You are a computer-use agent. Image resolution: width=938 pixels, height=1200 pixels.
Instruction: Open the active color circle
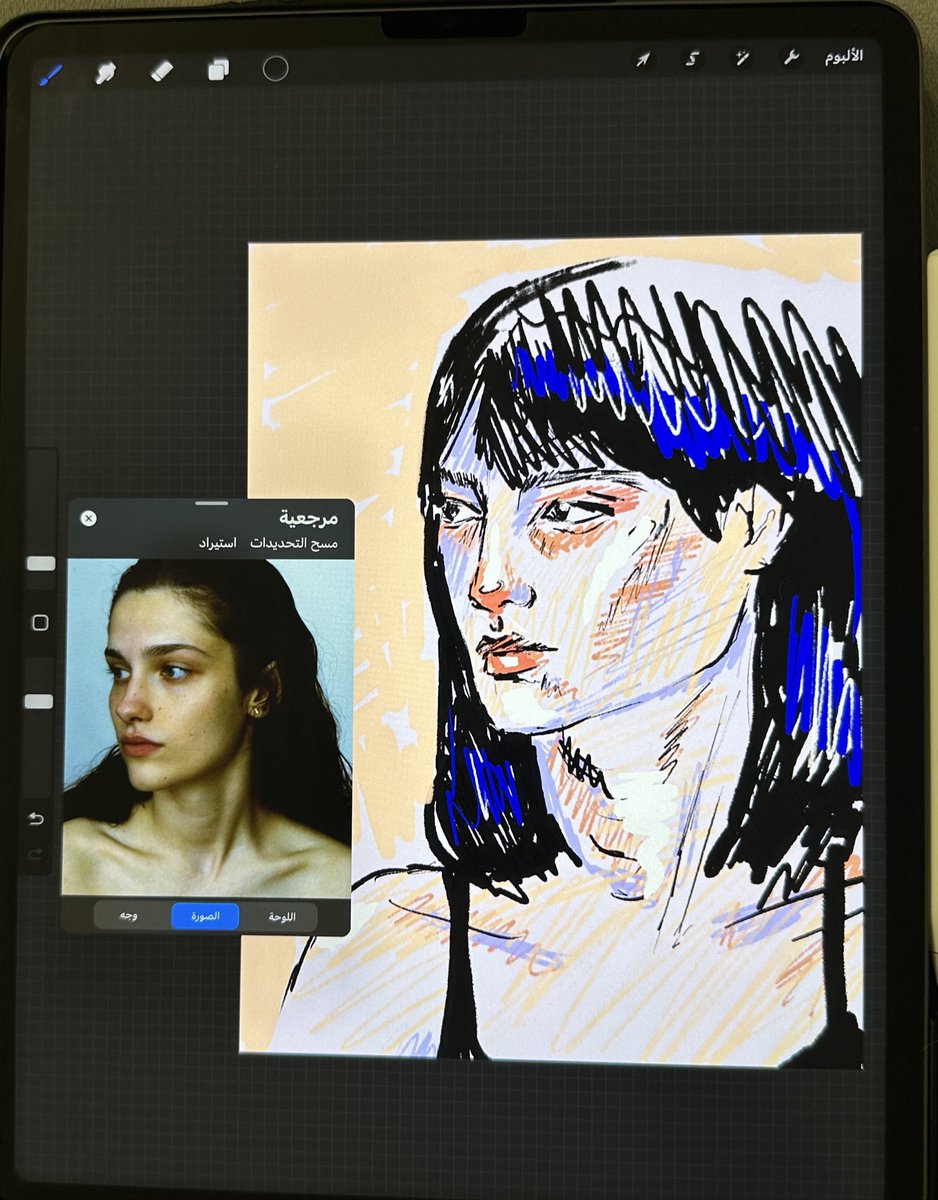275,68
